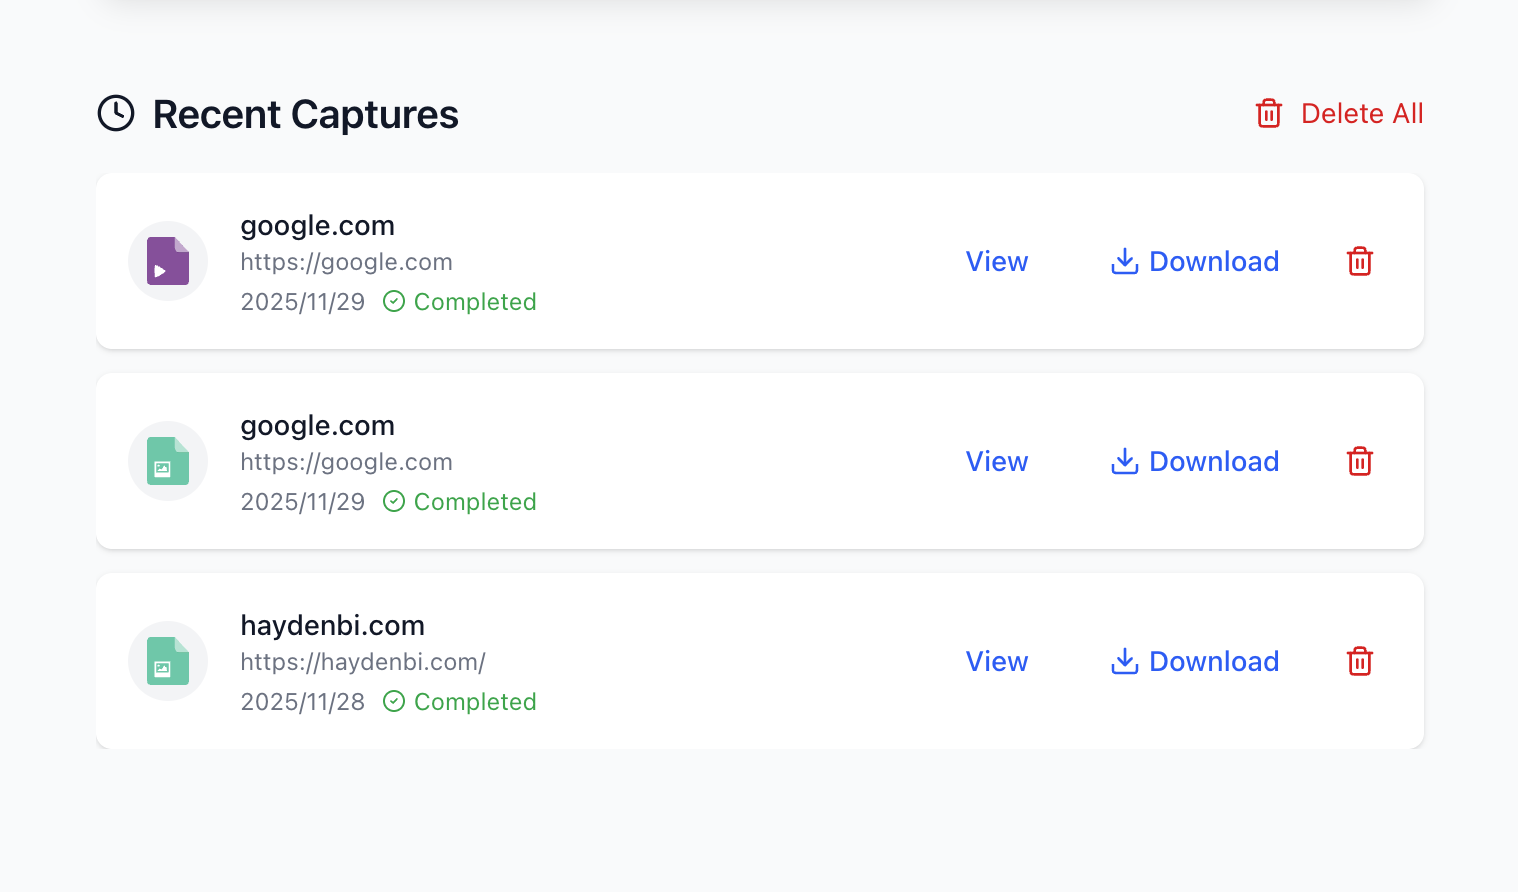Viewport: 1518px width, 892px height.
Task: Click the purple video file icon for google.com
Action: point(167,260)
